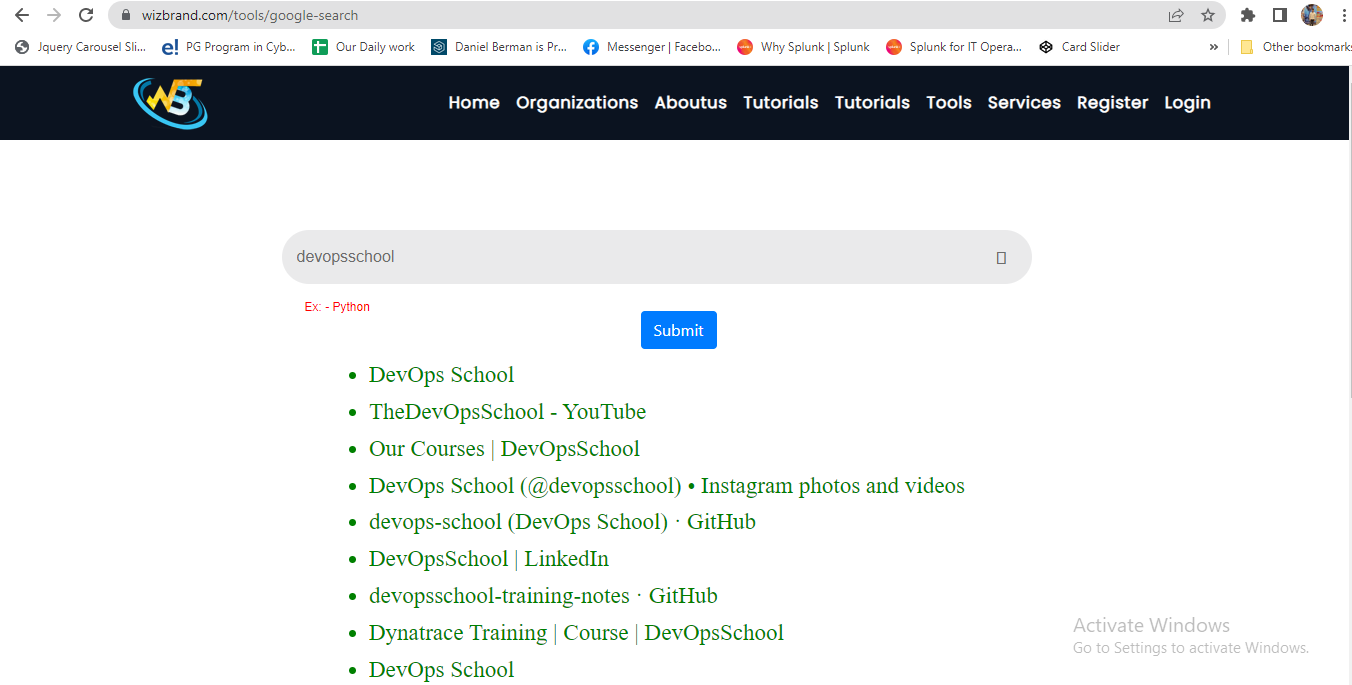Open Dynatrace Training | Course result

[x=576, y=632]
